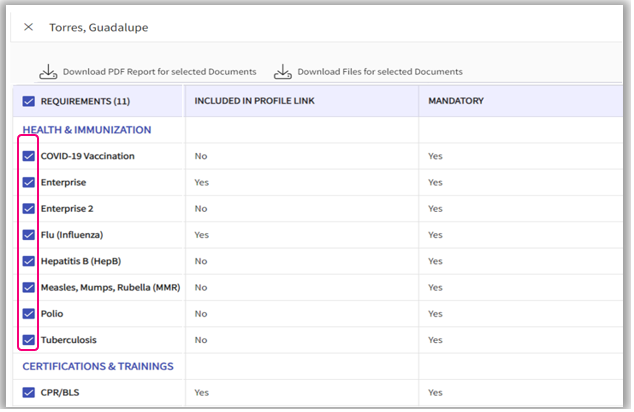634x412 pixels.
Task: Download PDF Report for selected Documents
Action: tap(159, 72)
